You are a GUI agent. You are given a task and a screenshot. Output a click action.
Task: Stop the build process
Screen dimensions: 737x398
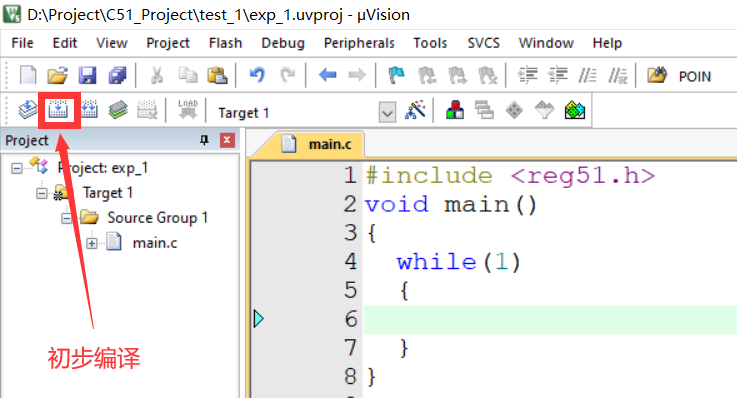(147, 110)
